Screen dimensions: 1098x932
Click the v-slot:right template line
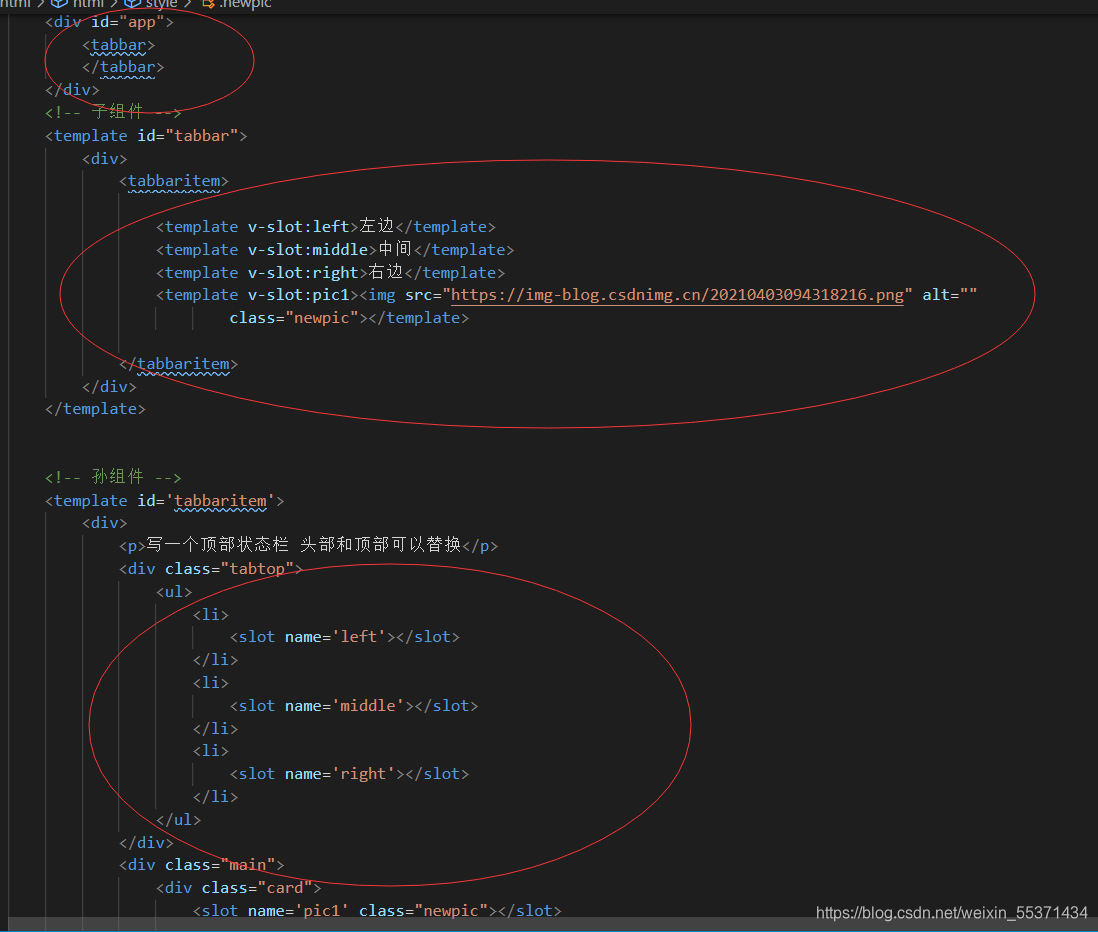tap(330, 272)
